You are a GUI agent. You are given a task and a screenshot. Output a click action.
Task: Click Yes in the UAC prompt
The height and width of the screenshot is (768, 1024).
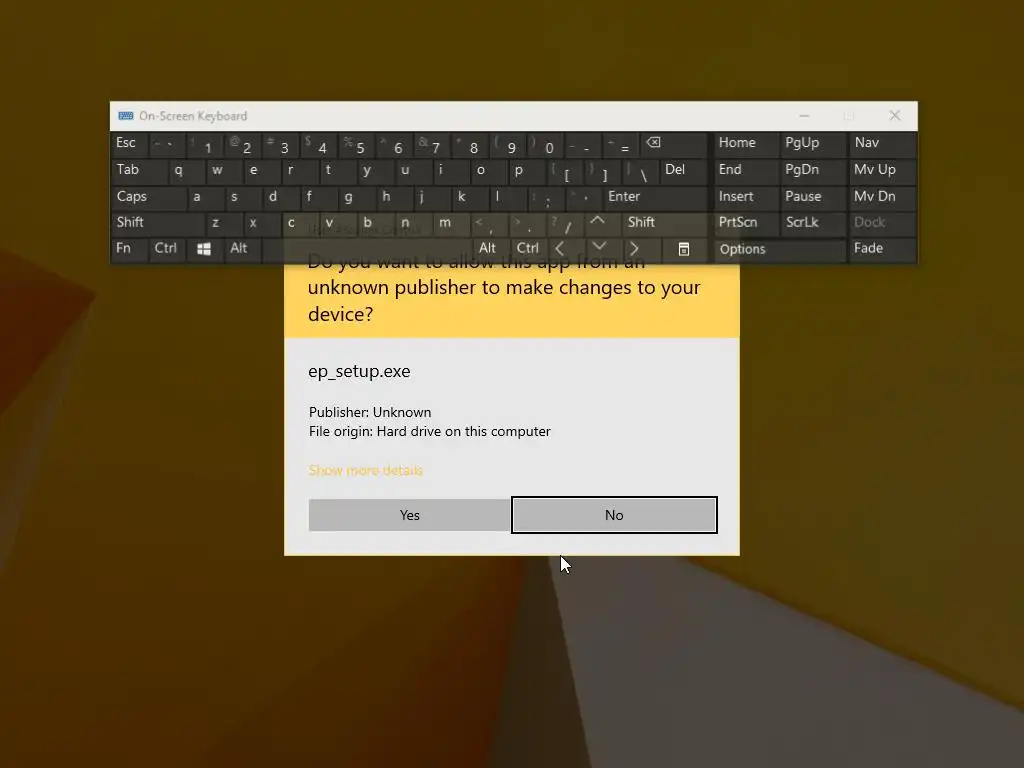point(409,515)
